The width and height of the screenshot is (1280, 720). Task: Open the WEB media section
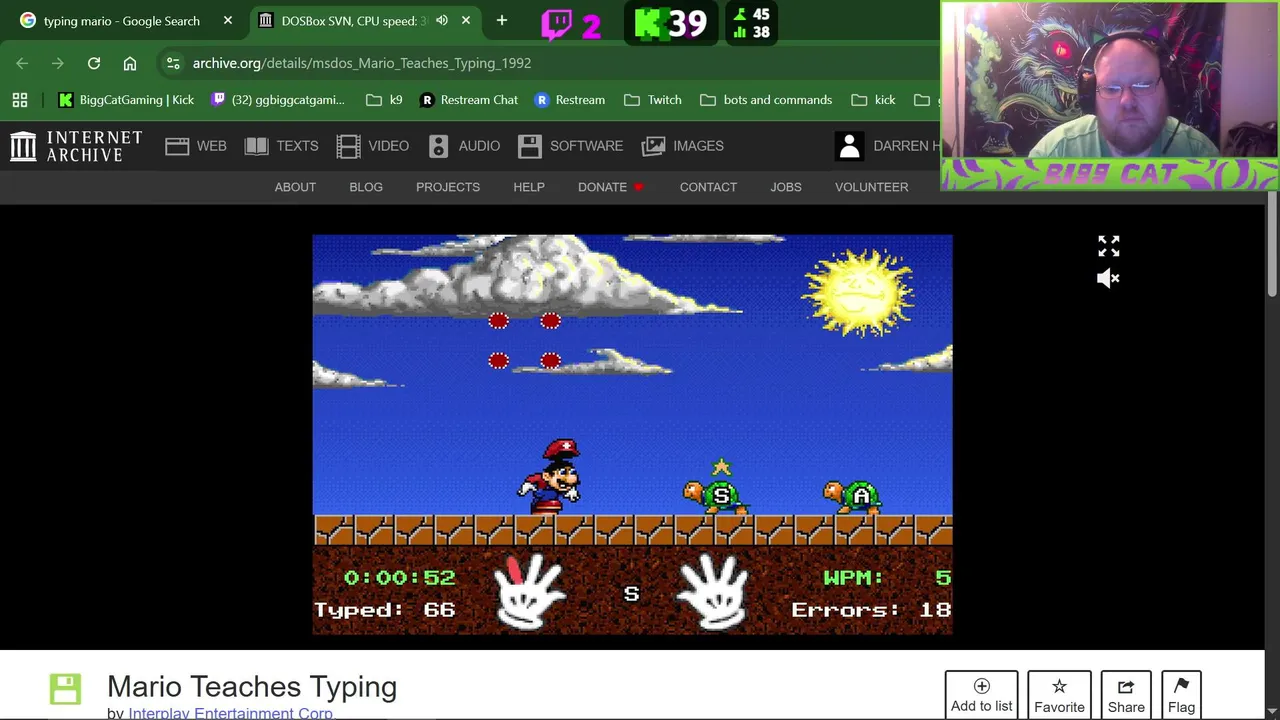196,146
